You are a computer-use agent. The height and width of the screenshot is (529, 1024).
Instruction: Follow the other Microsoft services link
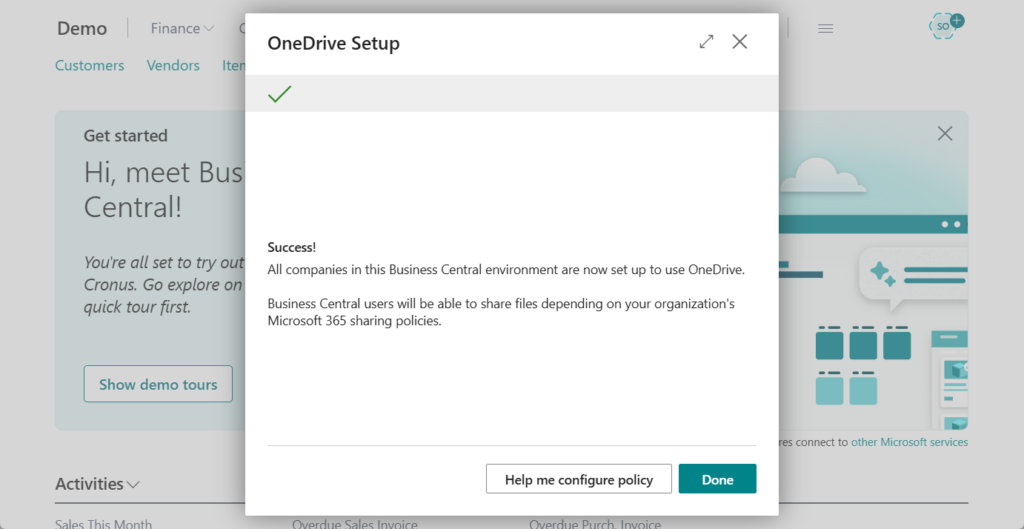coord(909,442)
